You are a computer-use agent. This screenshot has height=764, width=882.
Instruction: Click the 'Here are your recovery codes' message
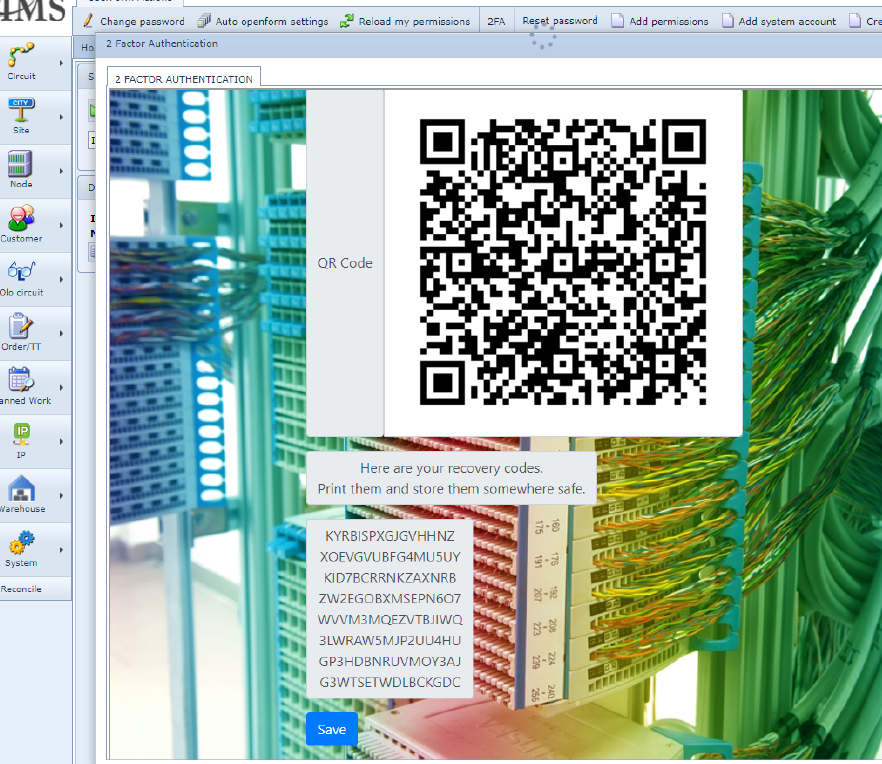click(x=451, y=478)
